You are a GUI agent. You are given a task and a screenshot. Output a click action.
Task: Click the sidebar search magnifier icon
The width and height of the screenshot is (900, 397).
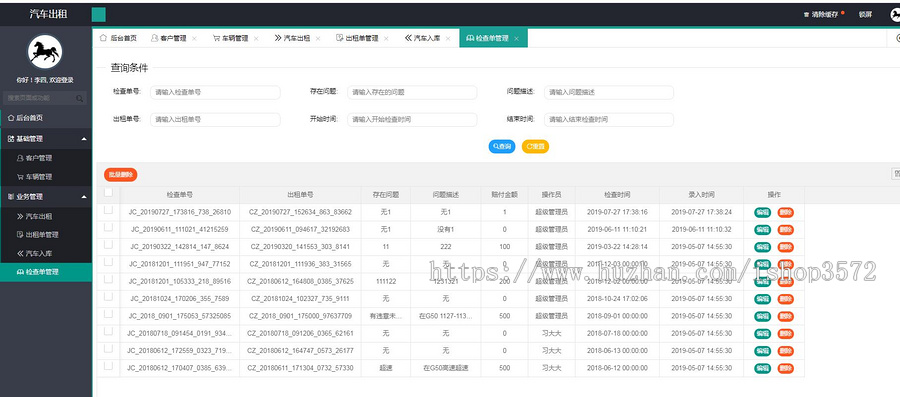[80, 99]
